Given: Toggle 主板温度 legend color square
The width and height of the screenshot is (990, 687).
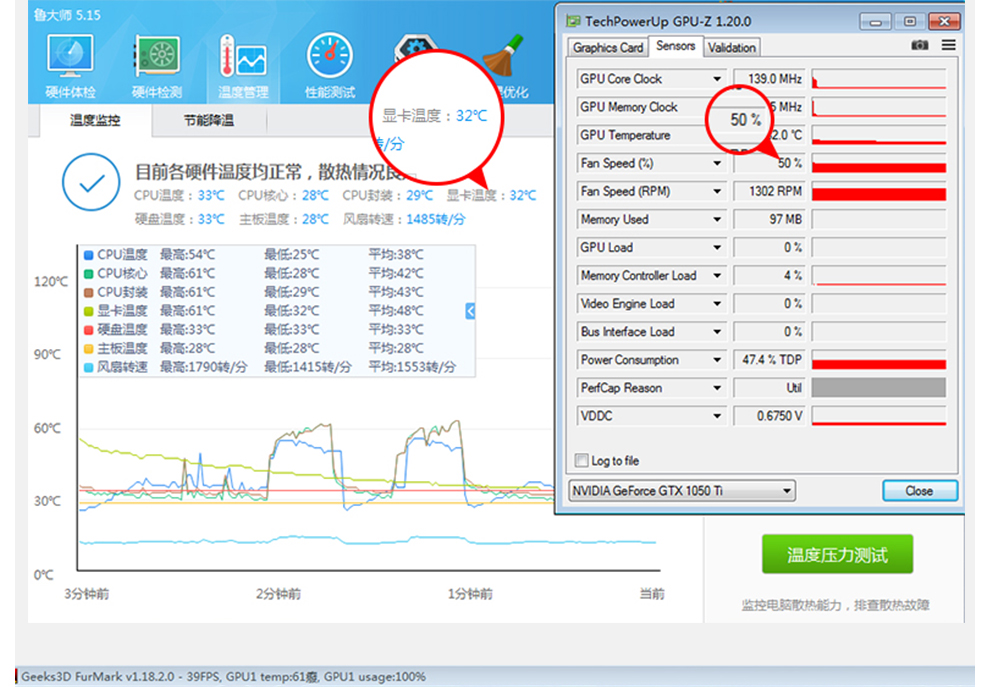Looking at the screenshot, I should (89, 349).
